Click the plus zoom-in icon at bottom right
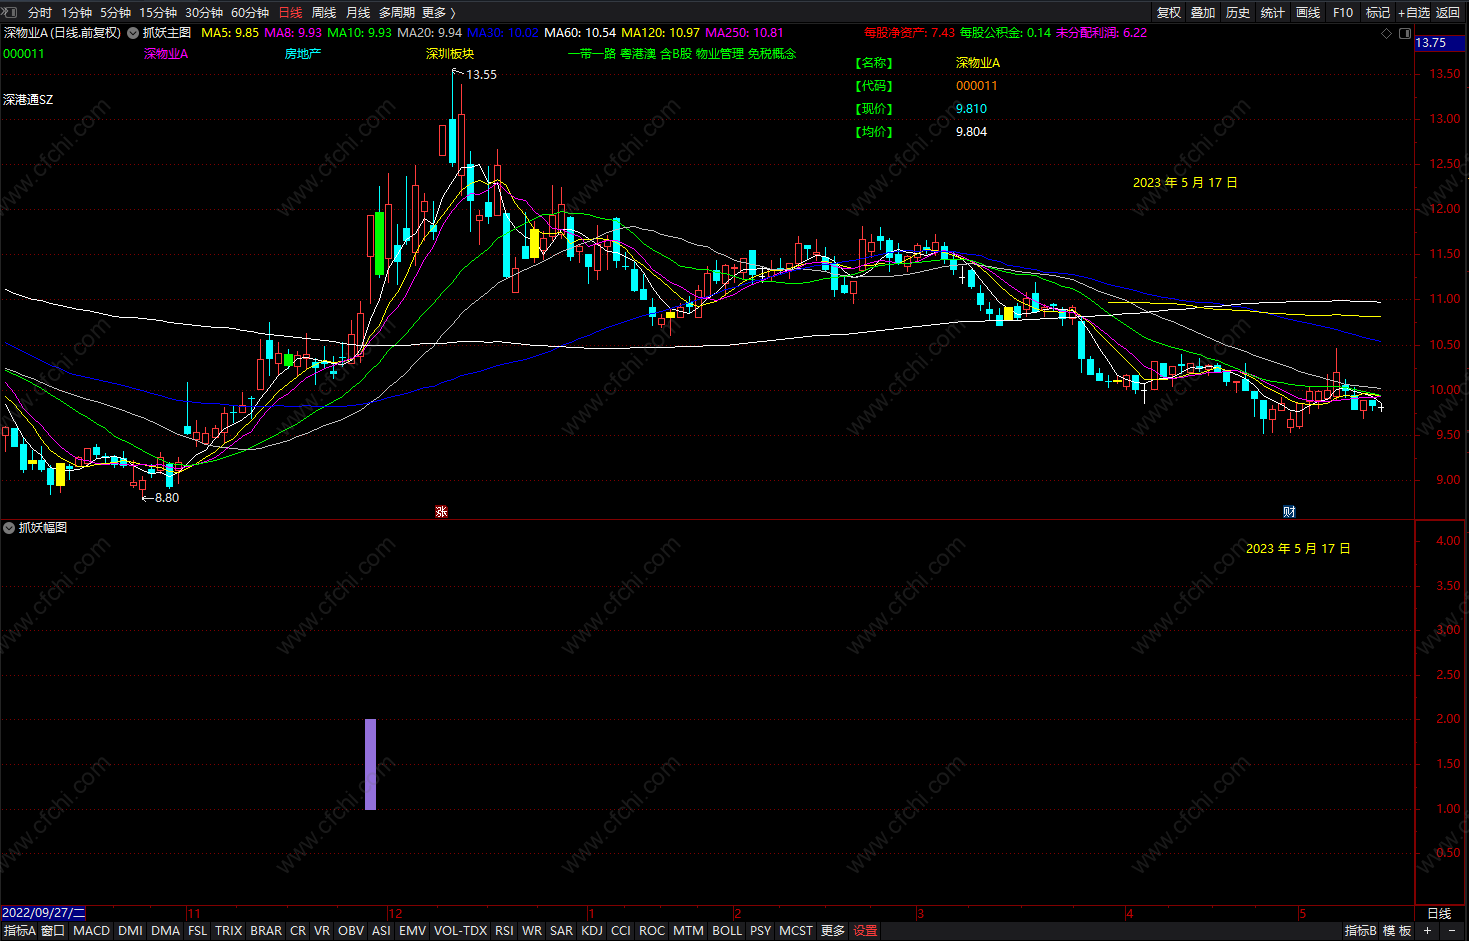This screenshot has height=941, width=1469. pos(1427,930)
